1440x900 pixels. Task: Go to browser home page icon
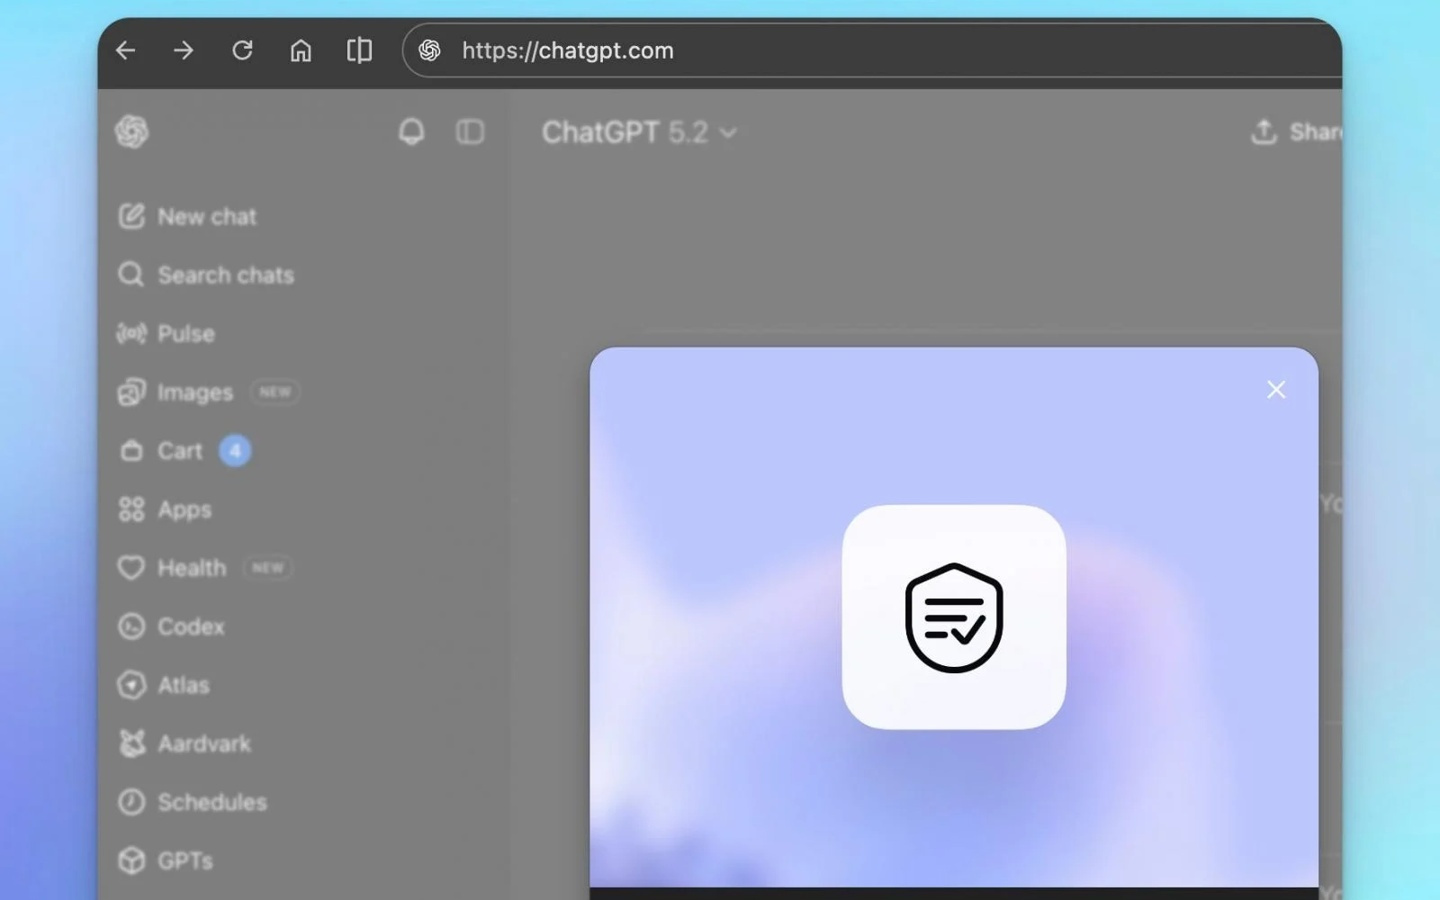301,51
